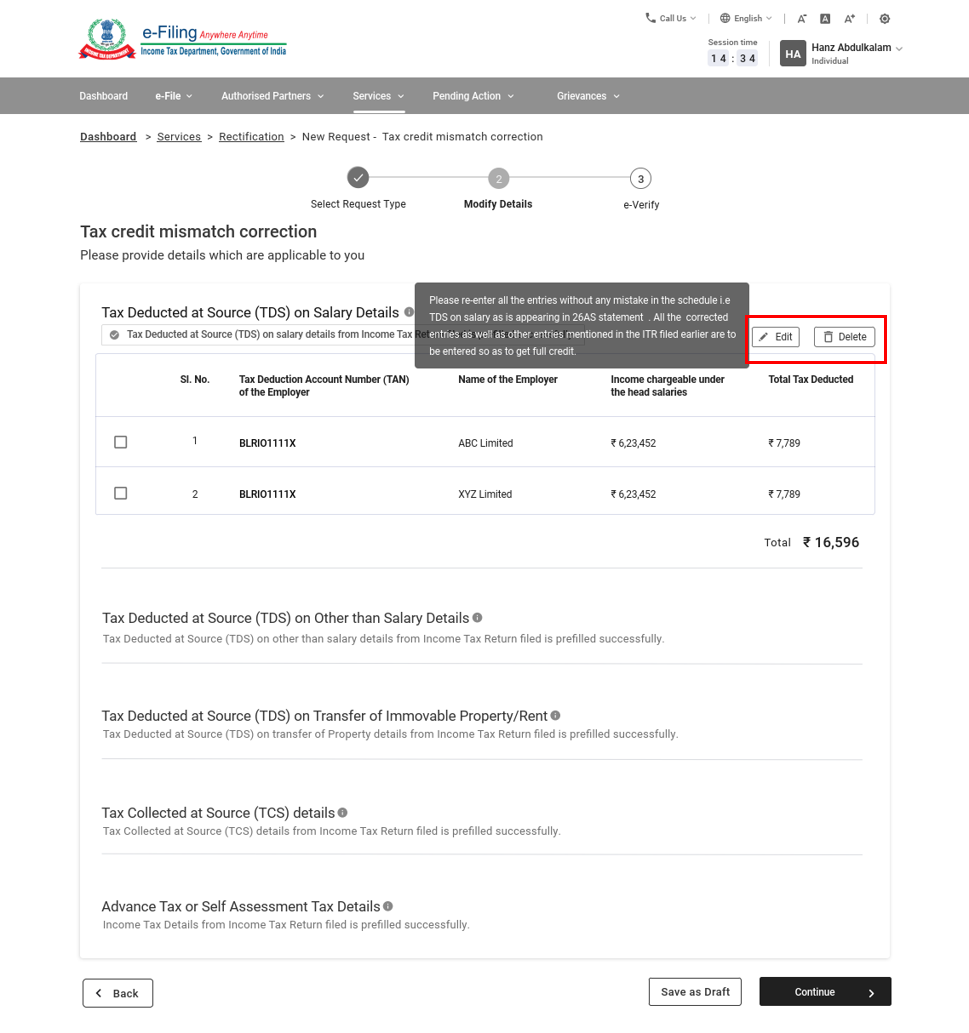Open the e-File menu
The image size is (969, 1033).
point(173,96)
